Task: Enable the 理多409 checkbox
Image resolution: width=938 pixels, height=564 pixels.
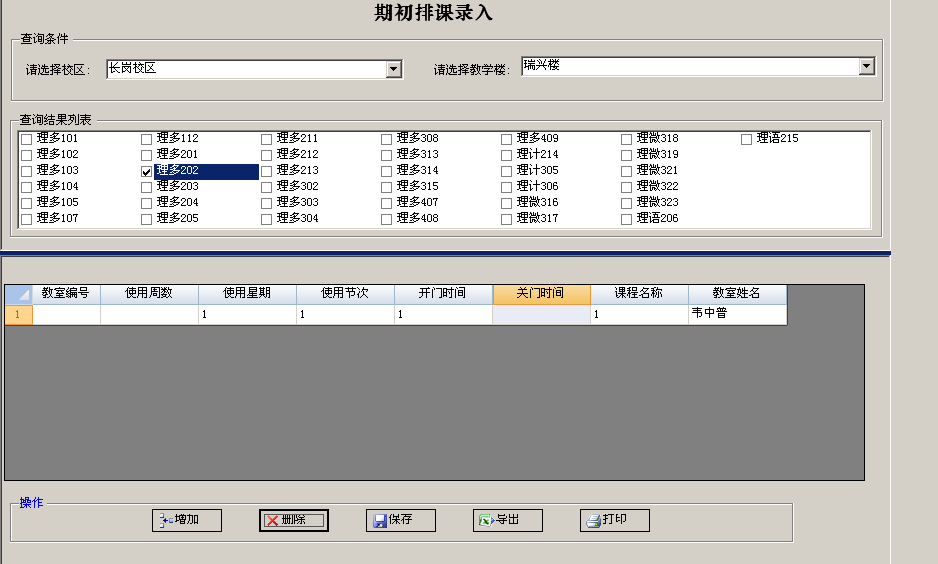Action: (507, 139)
